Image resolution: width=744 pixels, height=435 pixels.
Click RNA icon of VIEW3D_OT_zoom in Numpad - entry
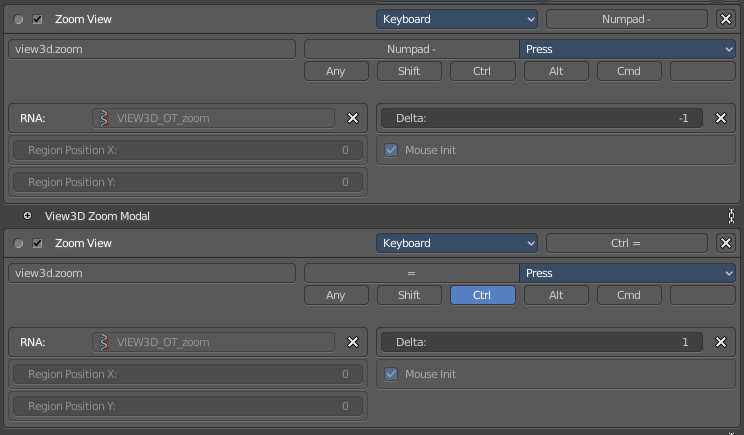click(x=104, y=118)
